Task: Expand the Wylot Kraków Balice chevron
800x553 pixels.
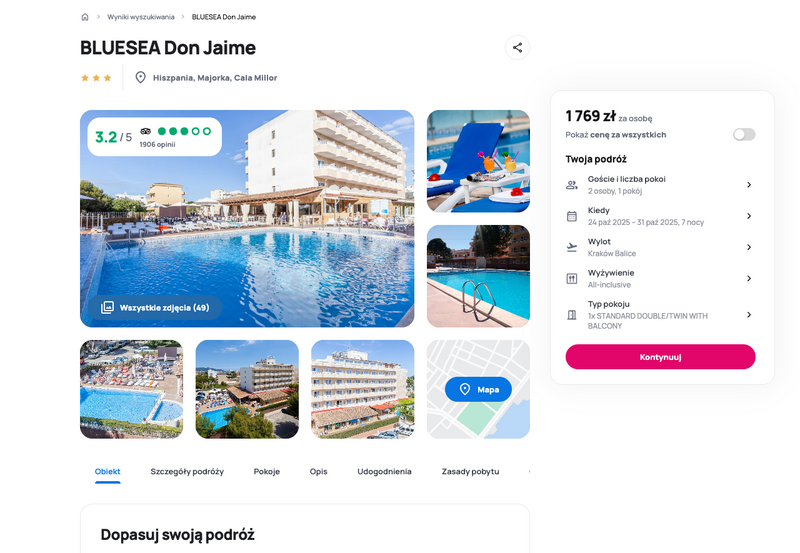Action: click(749, 247)
